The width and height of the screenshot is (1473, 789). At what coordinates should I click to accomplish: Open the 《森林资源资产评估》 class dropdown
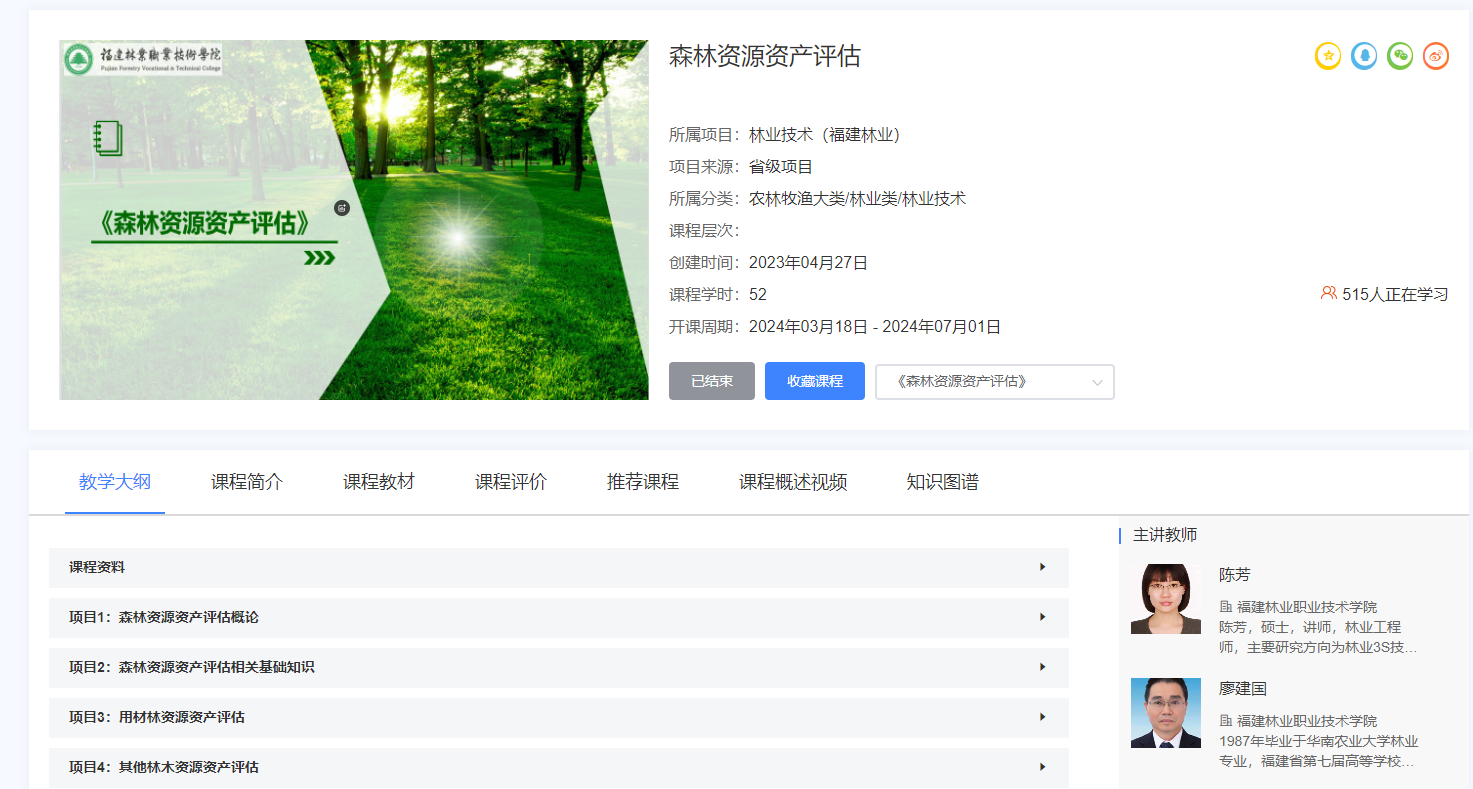pos(995,382)
